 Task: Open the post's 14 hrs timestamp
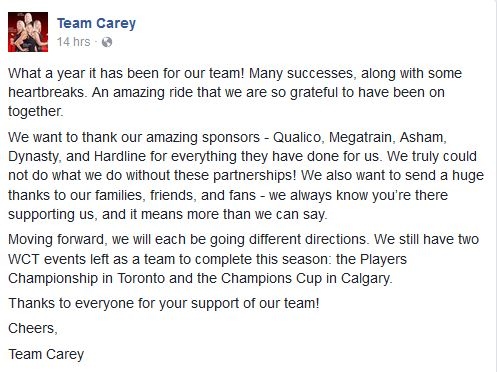(73, 42)
